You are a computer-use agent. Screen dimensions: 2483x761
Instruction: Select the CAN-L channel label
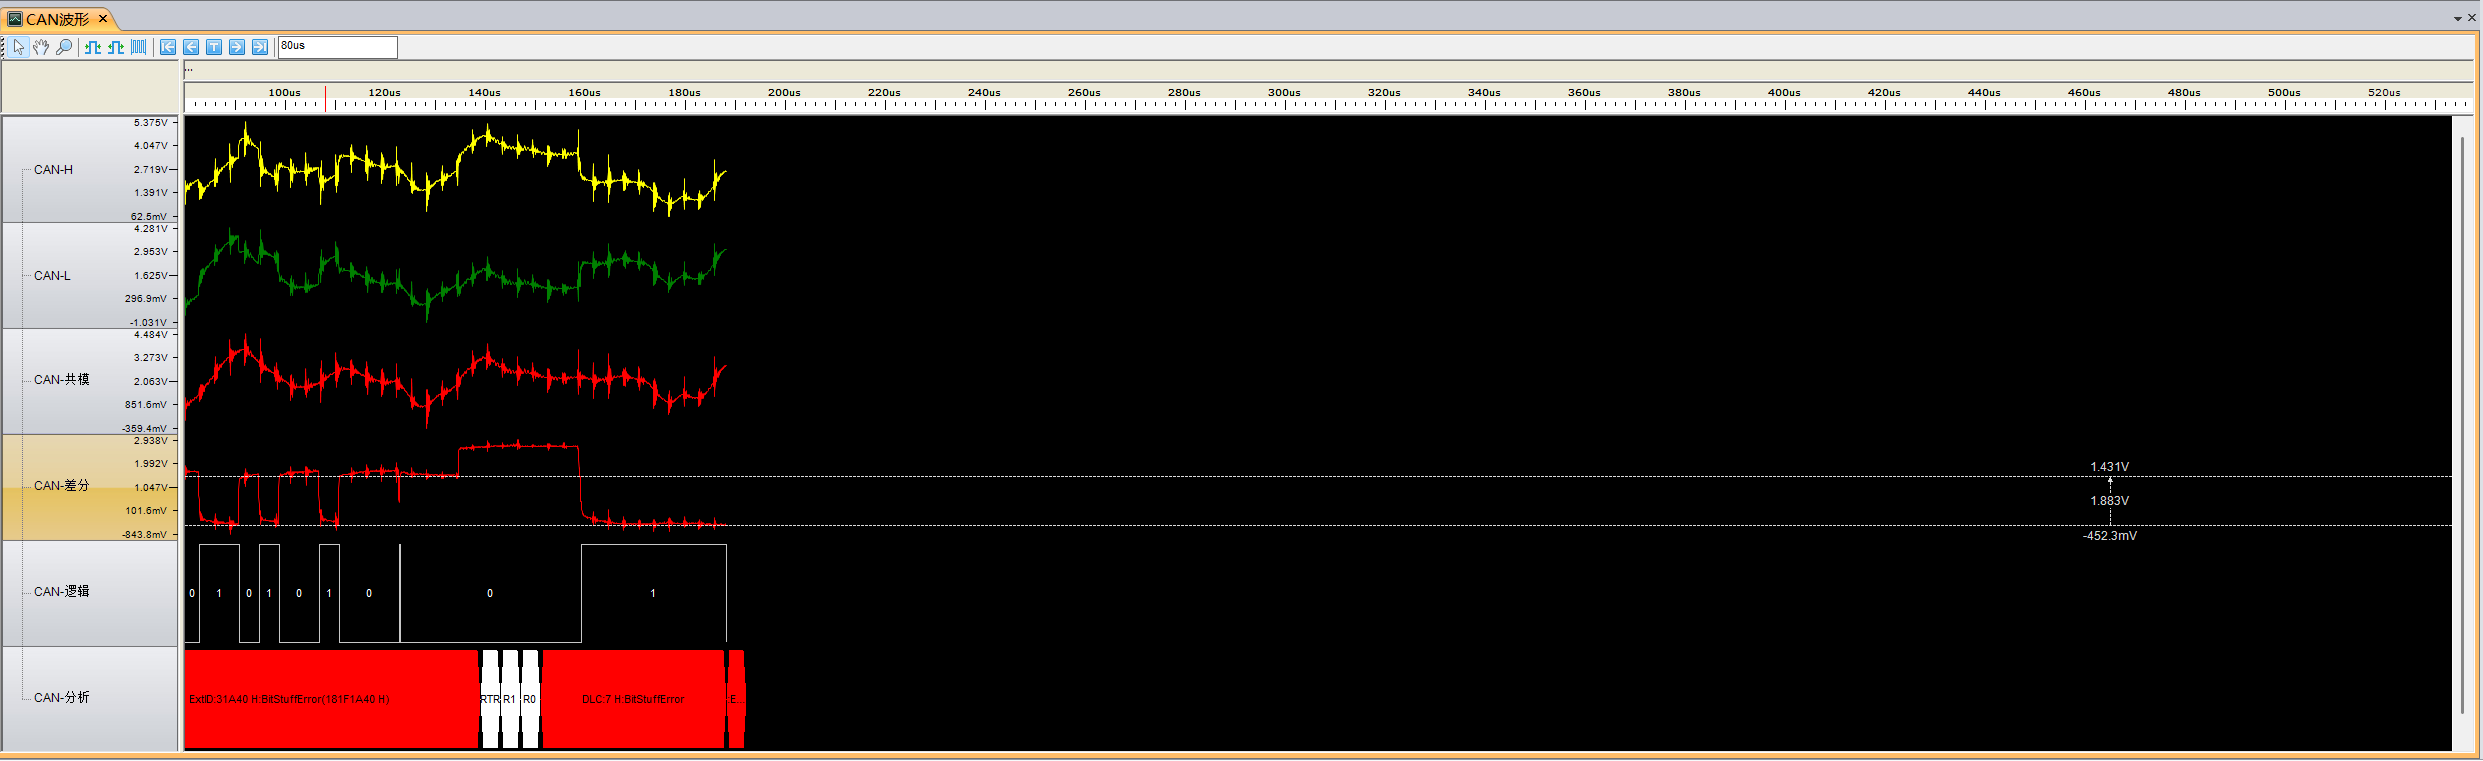[52, 276]
